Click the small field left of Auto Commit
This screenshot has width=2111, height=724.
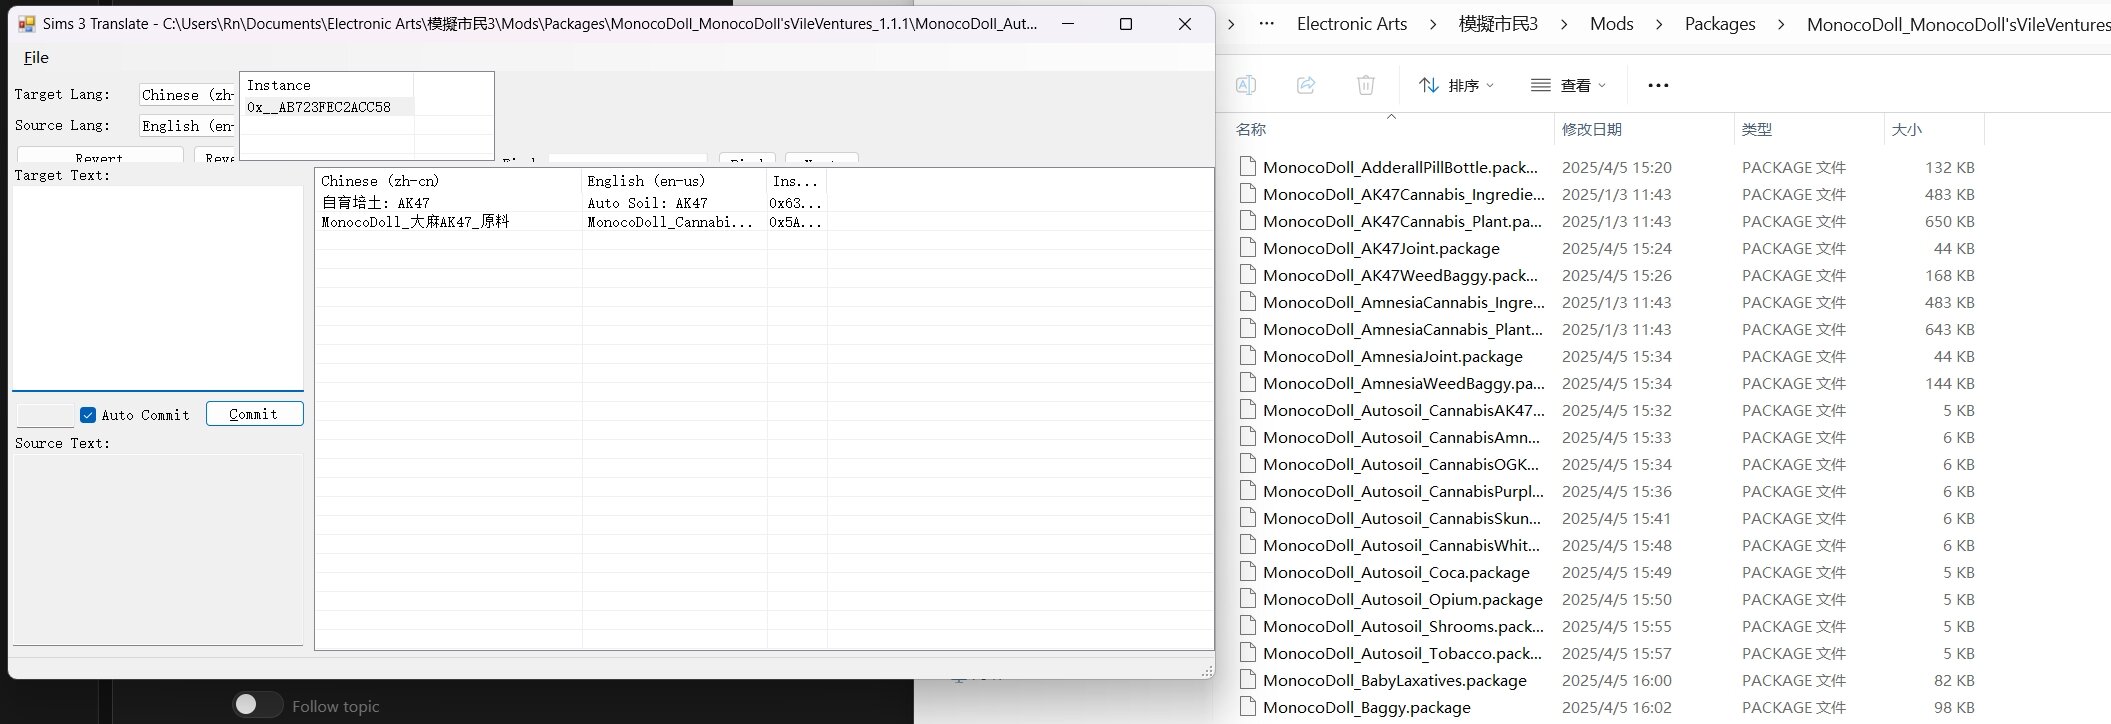click(x=45, y=415)
